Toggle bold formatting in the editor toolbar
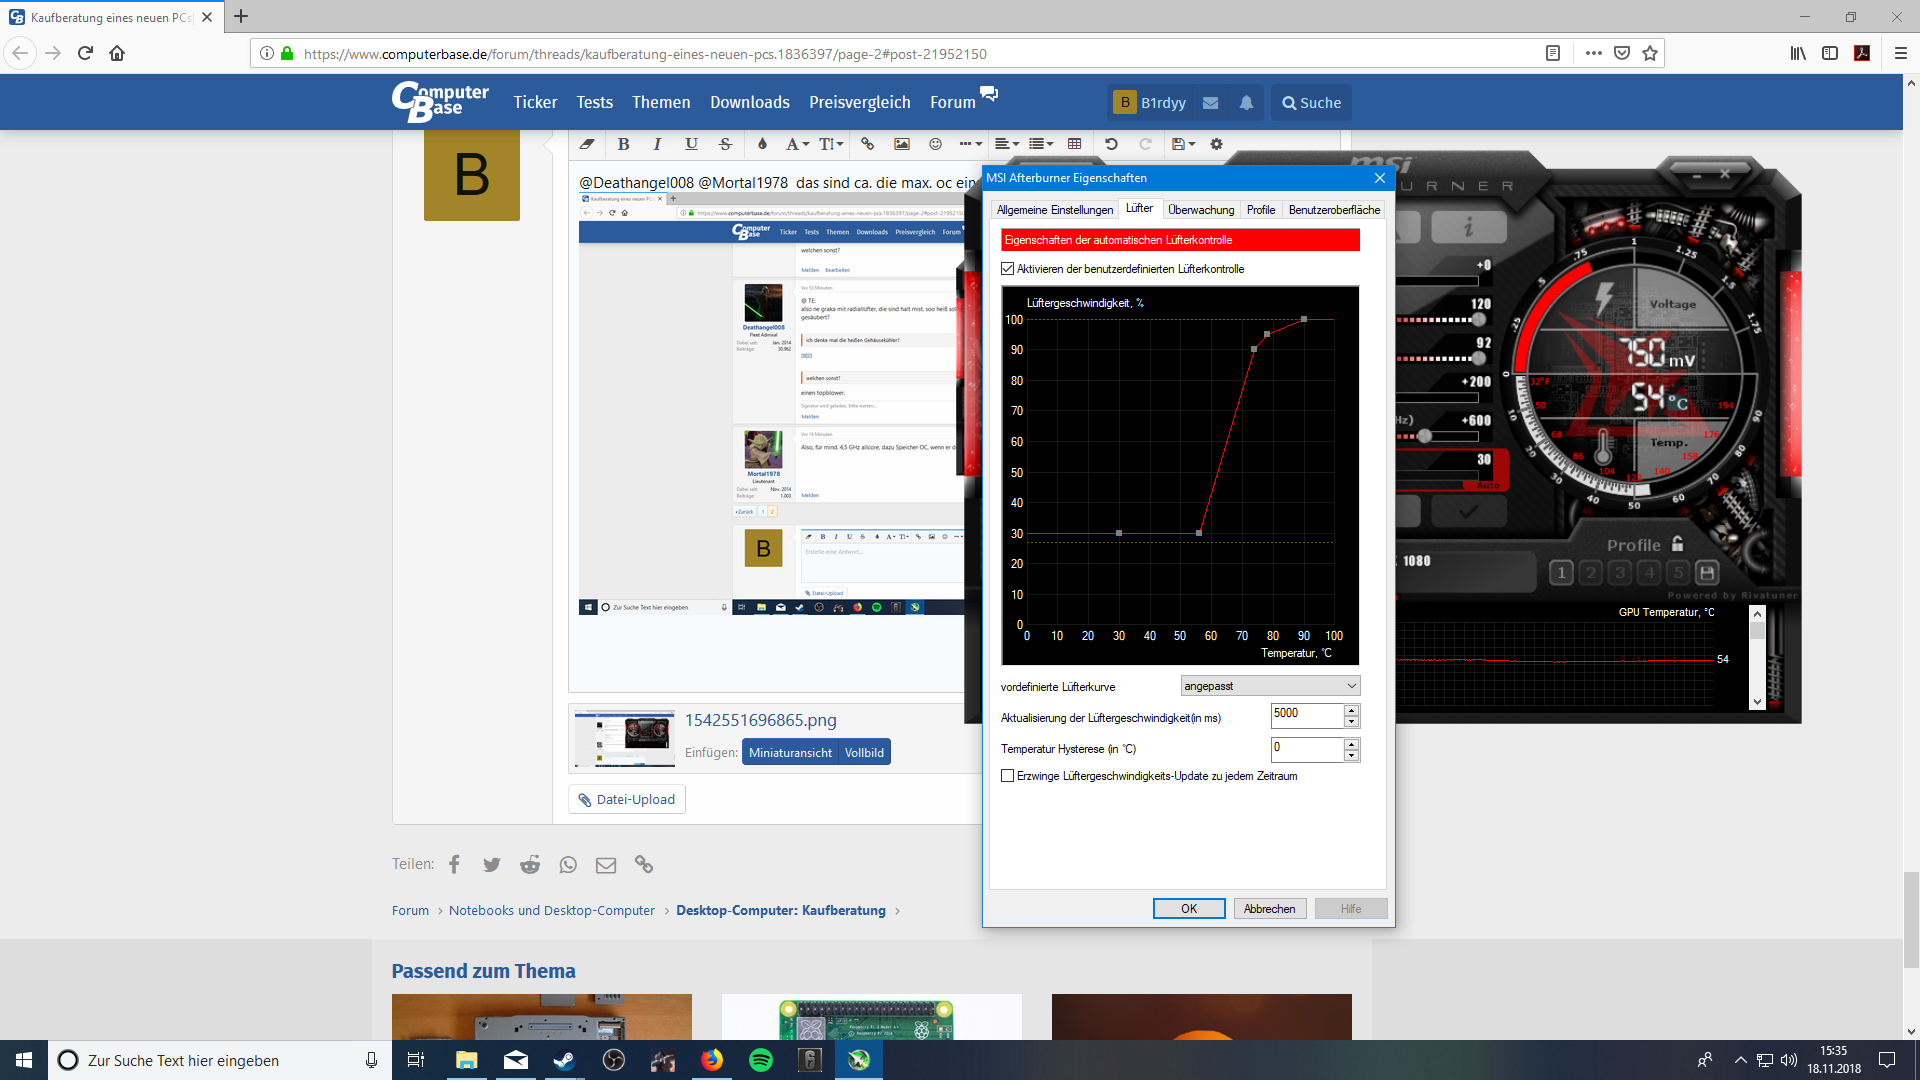 click(623, 144)
